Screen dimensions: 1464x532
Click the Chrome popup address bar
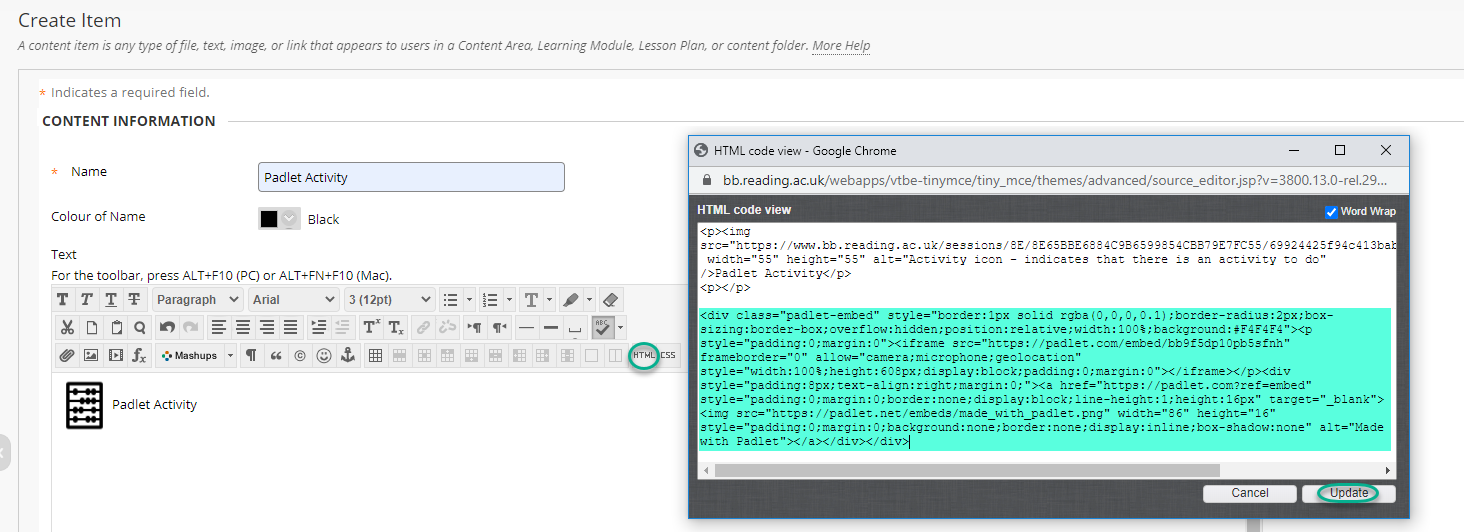1054,180
